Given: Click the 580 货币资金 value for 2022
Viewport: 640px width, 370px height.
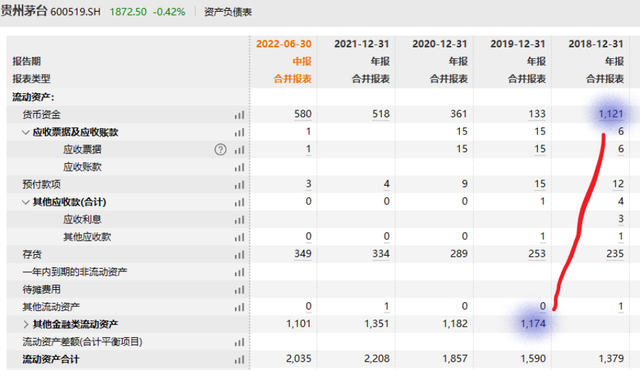Looking at the screenshot, I should (303, 114).
